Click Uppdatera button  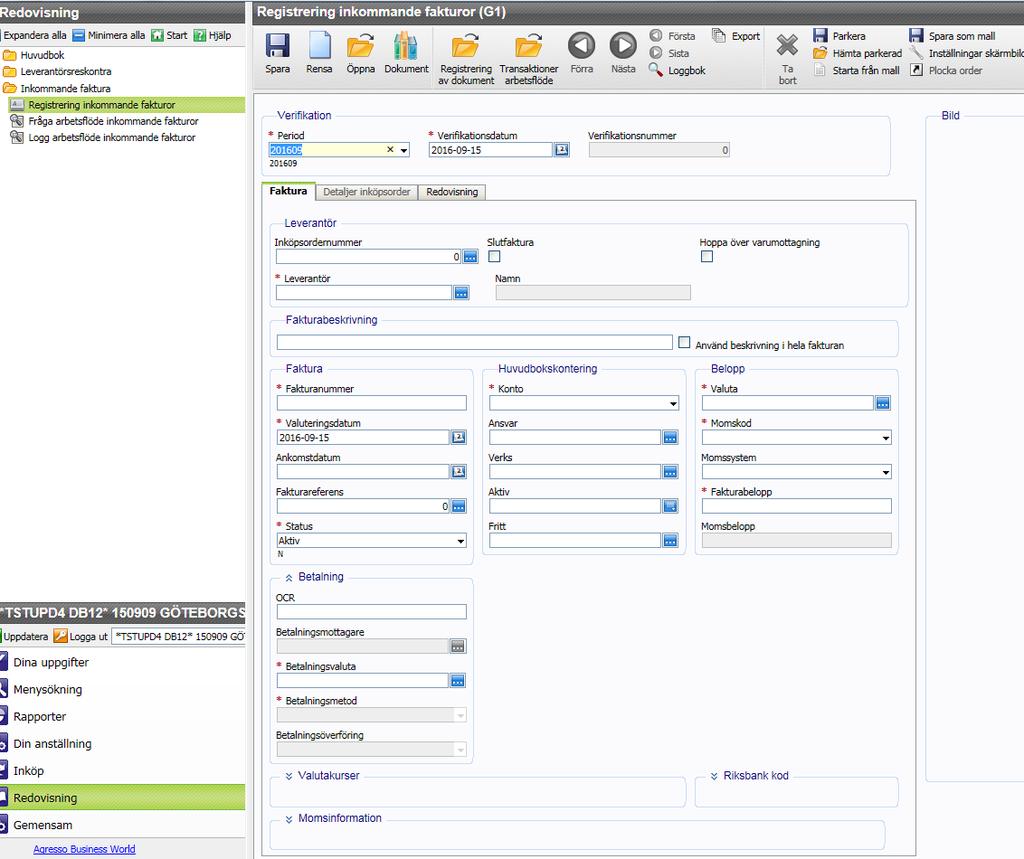pos(25,636)
